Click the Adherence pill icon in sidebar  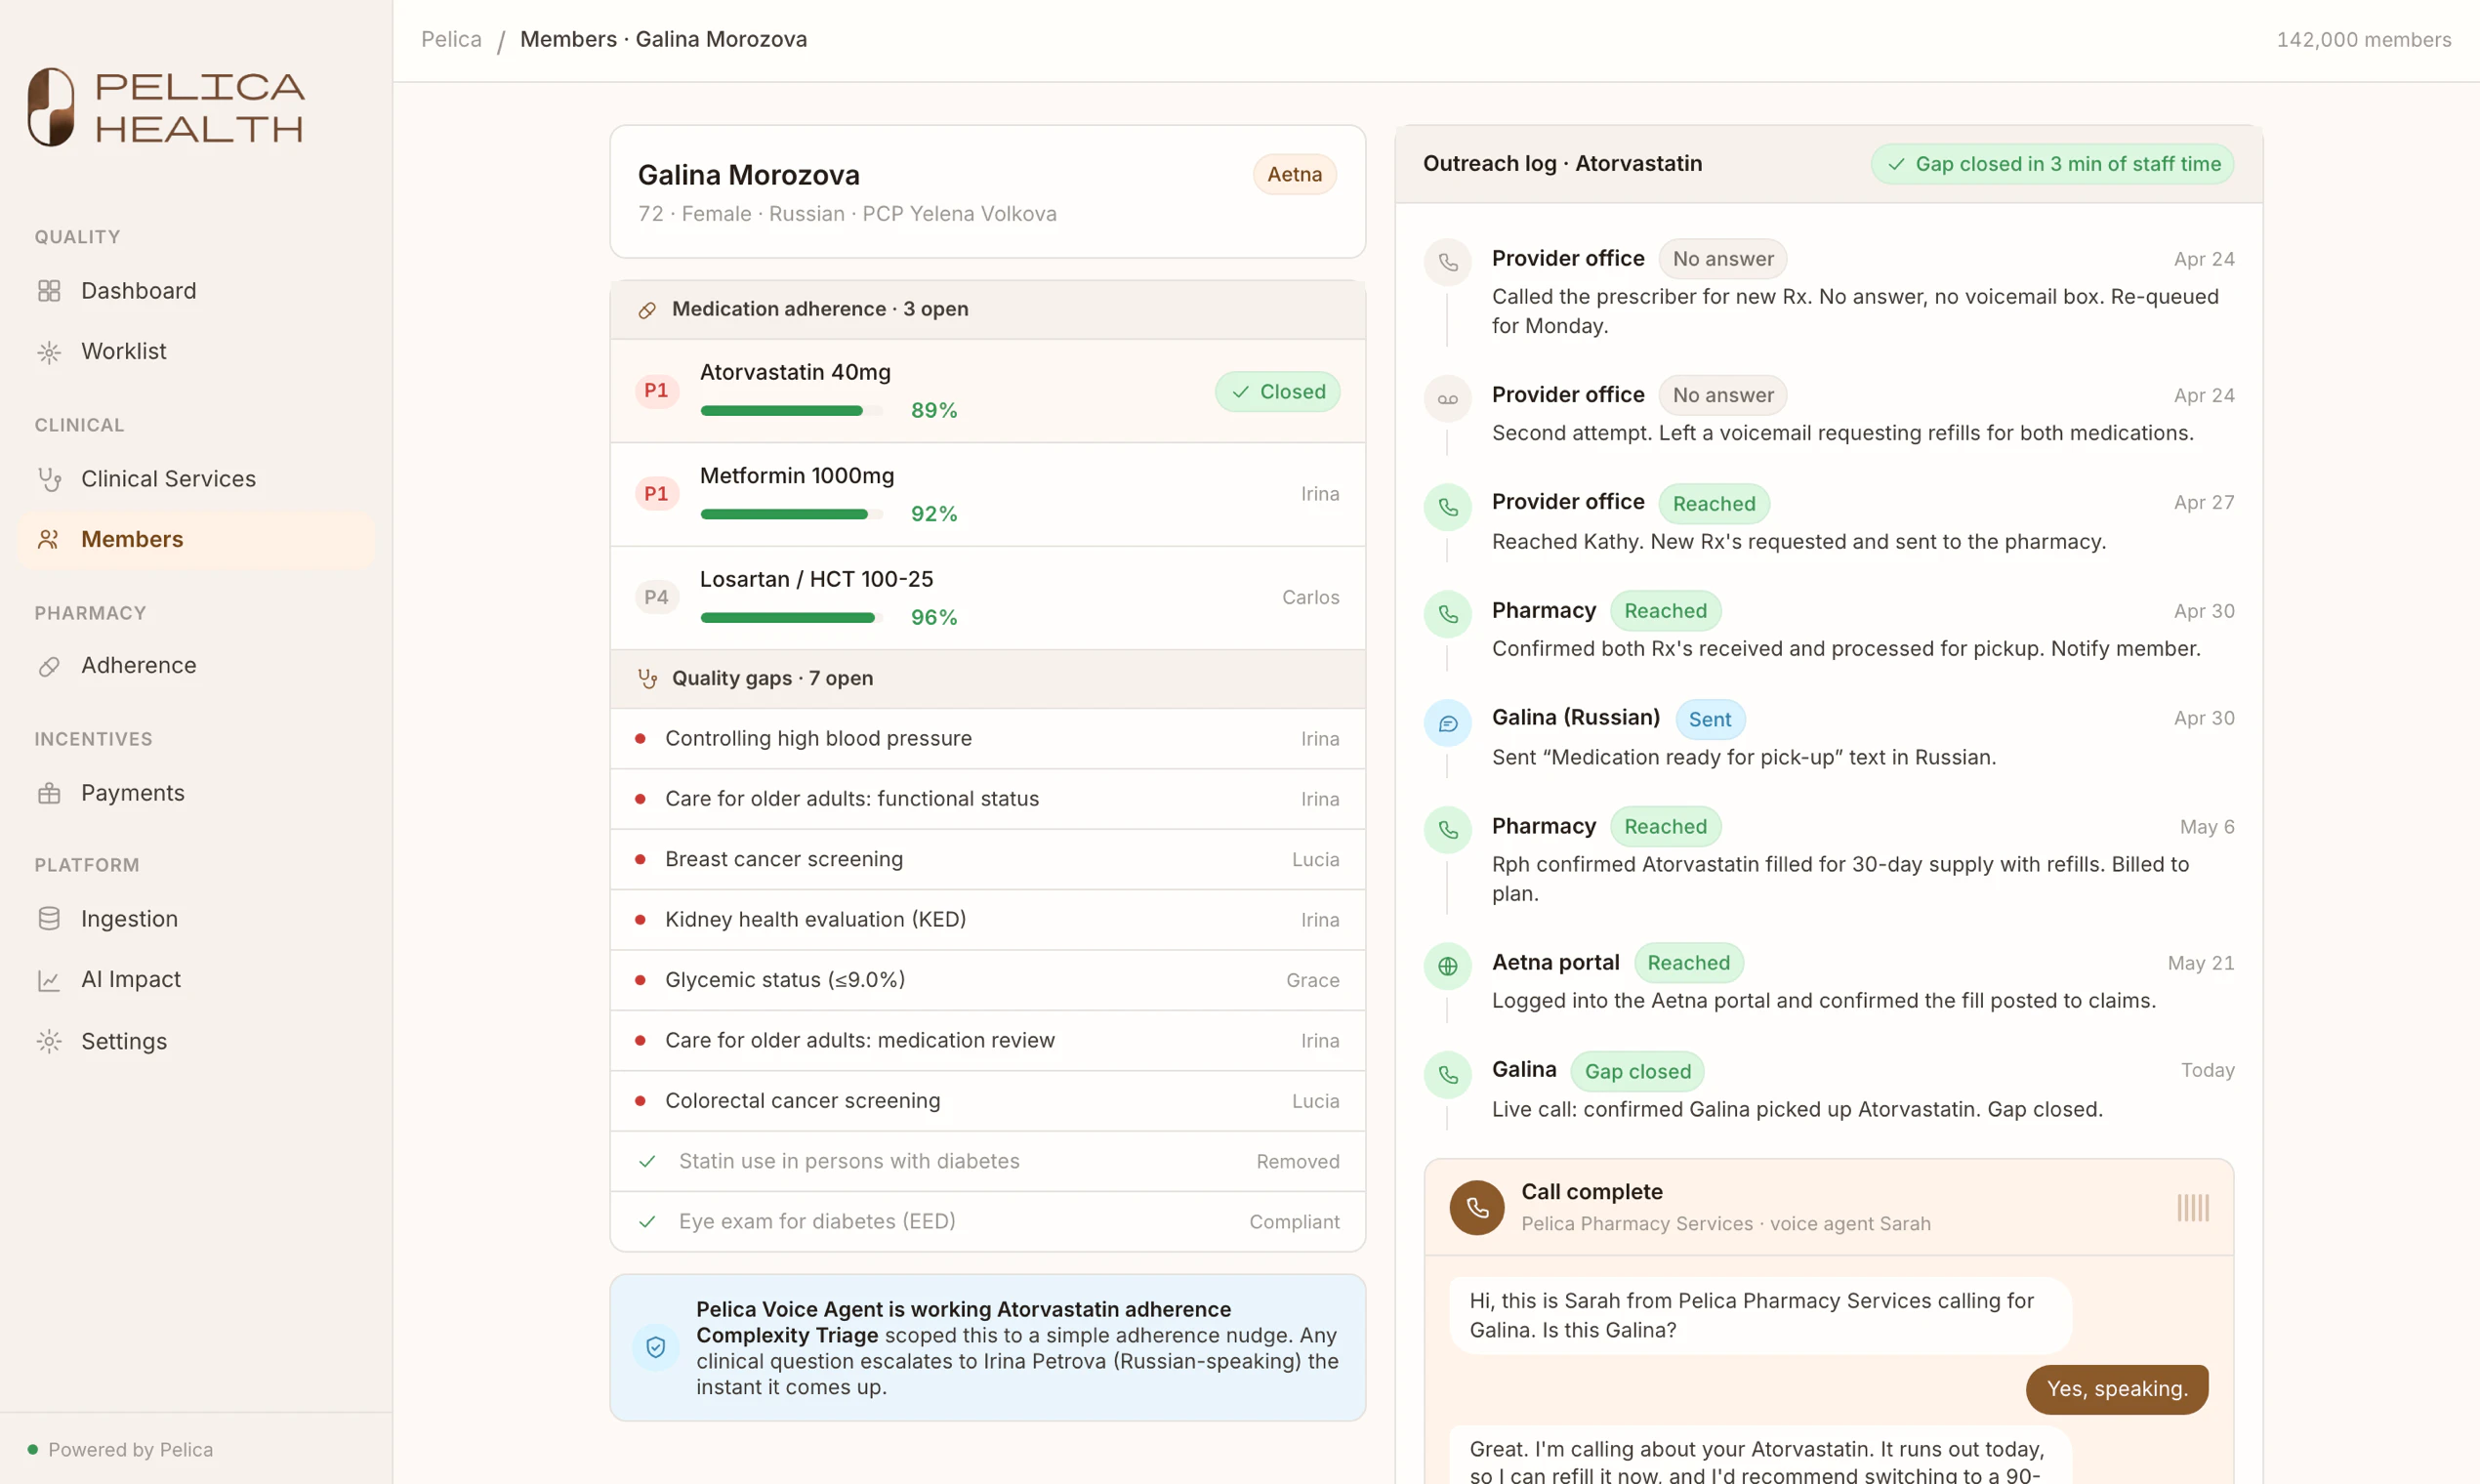coord(49,666)
